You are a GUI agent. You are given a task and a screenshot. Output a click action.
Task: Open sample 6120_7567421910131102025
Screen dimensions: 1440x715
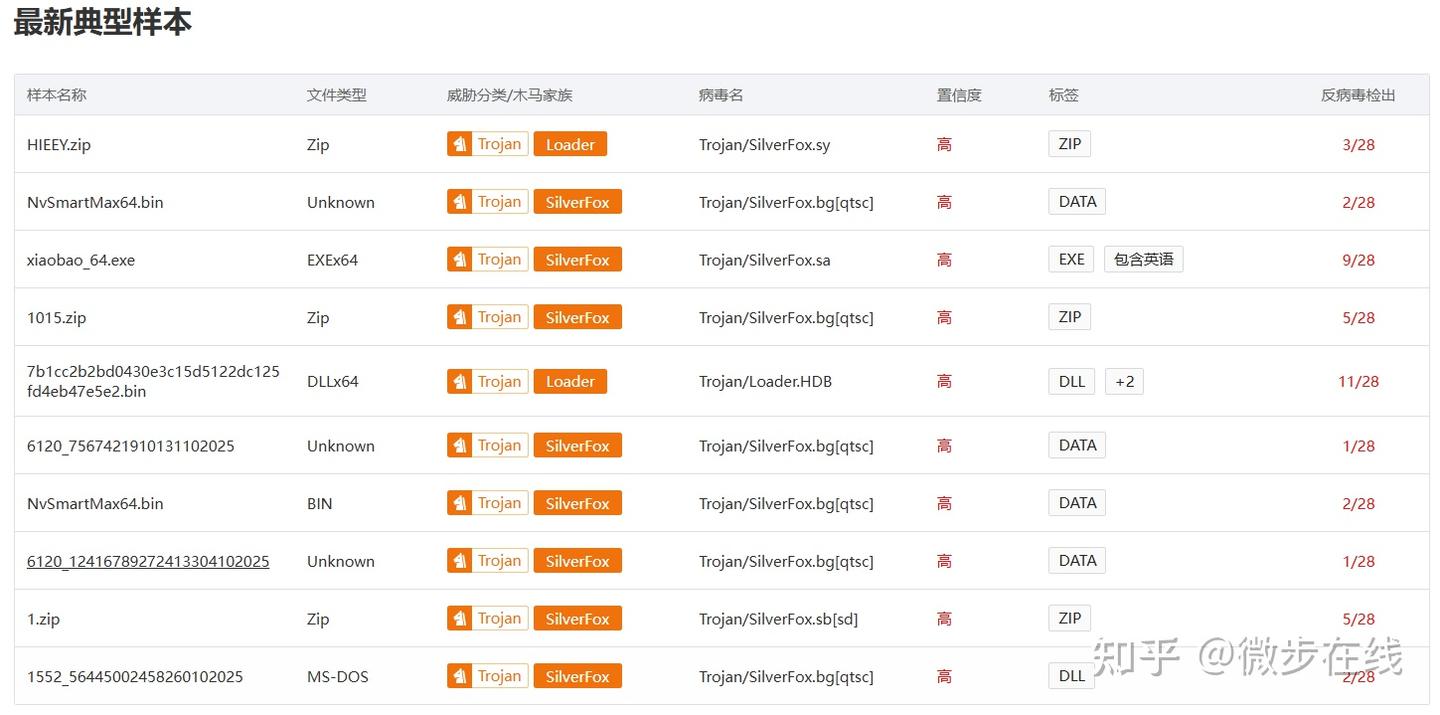[131, 446]
